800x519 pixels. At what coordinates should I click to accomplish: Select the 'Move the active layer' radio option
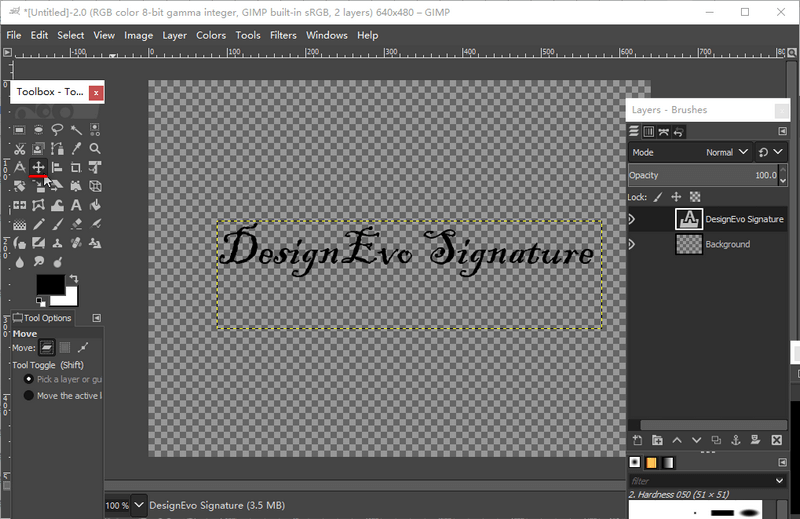28,396
